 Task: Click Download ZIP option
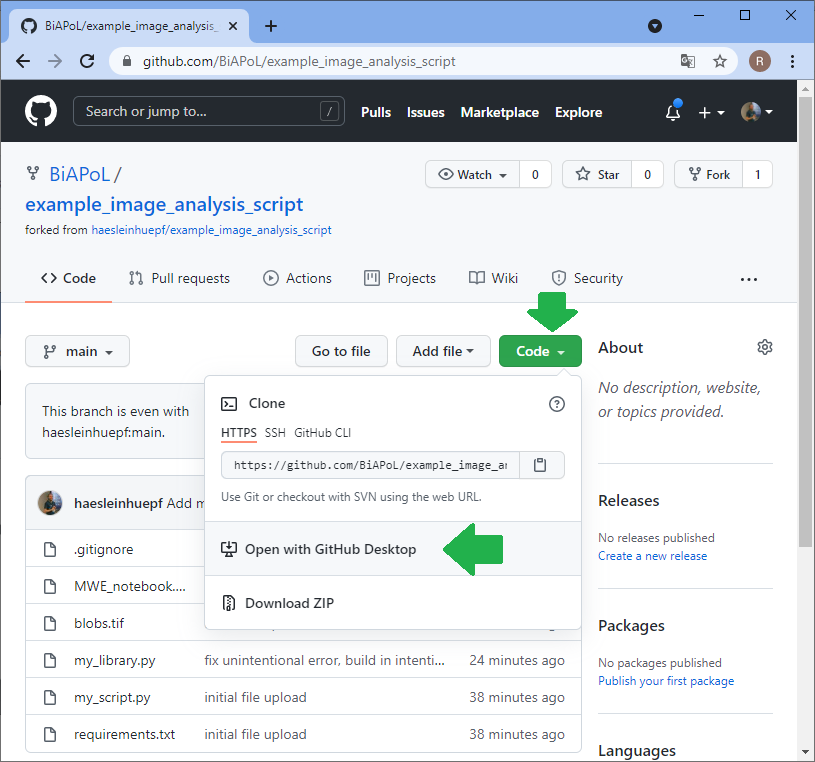[289, 603]
